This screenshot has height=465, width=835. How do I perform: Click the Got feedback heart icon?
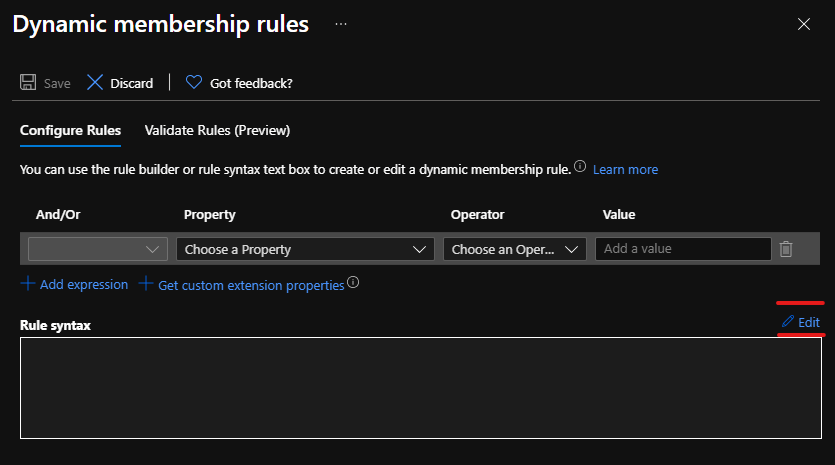click(x=194, y=83)
